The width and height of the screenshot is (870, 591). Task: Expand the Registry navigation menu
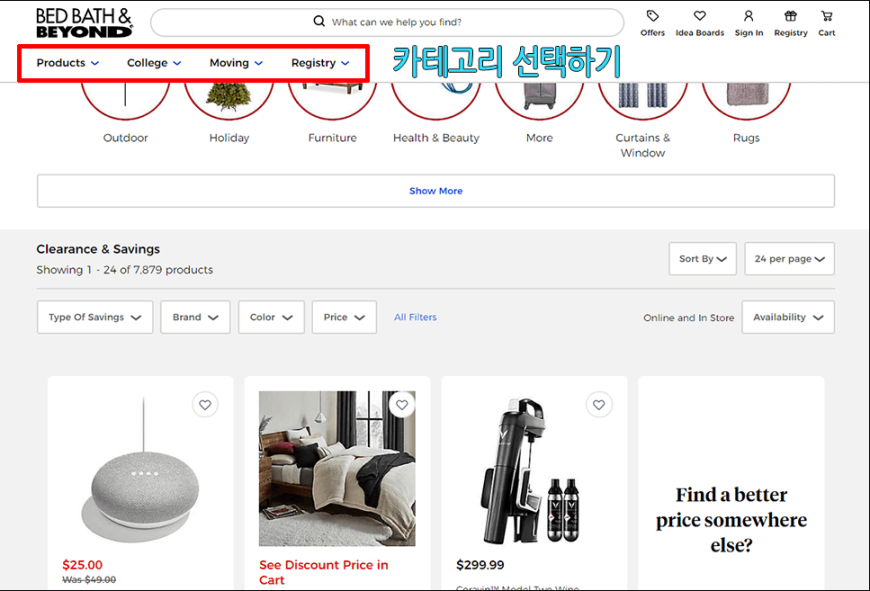(x=320, y=63)
